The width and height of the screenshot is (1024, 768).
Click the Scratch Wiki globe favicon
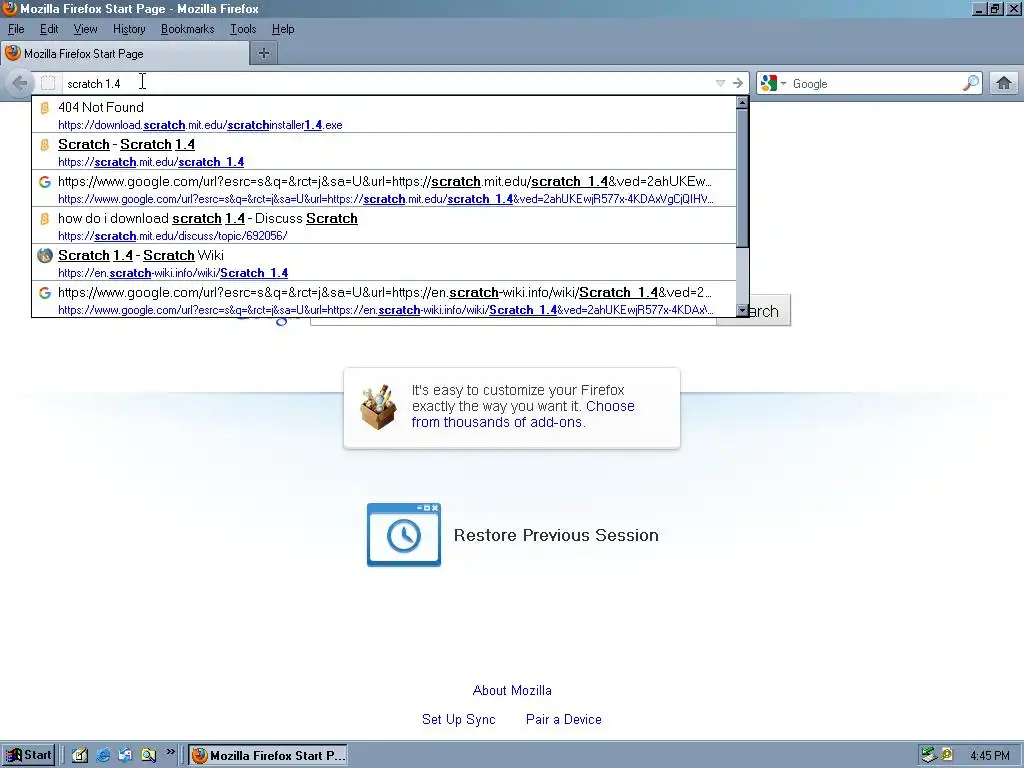44,255
